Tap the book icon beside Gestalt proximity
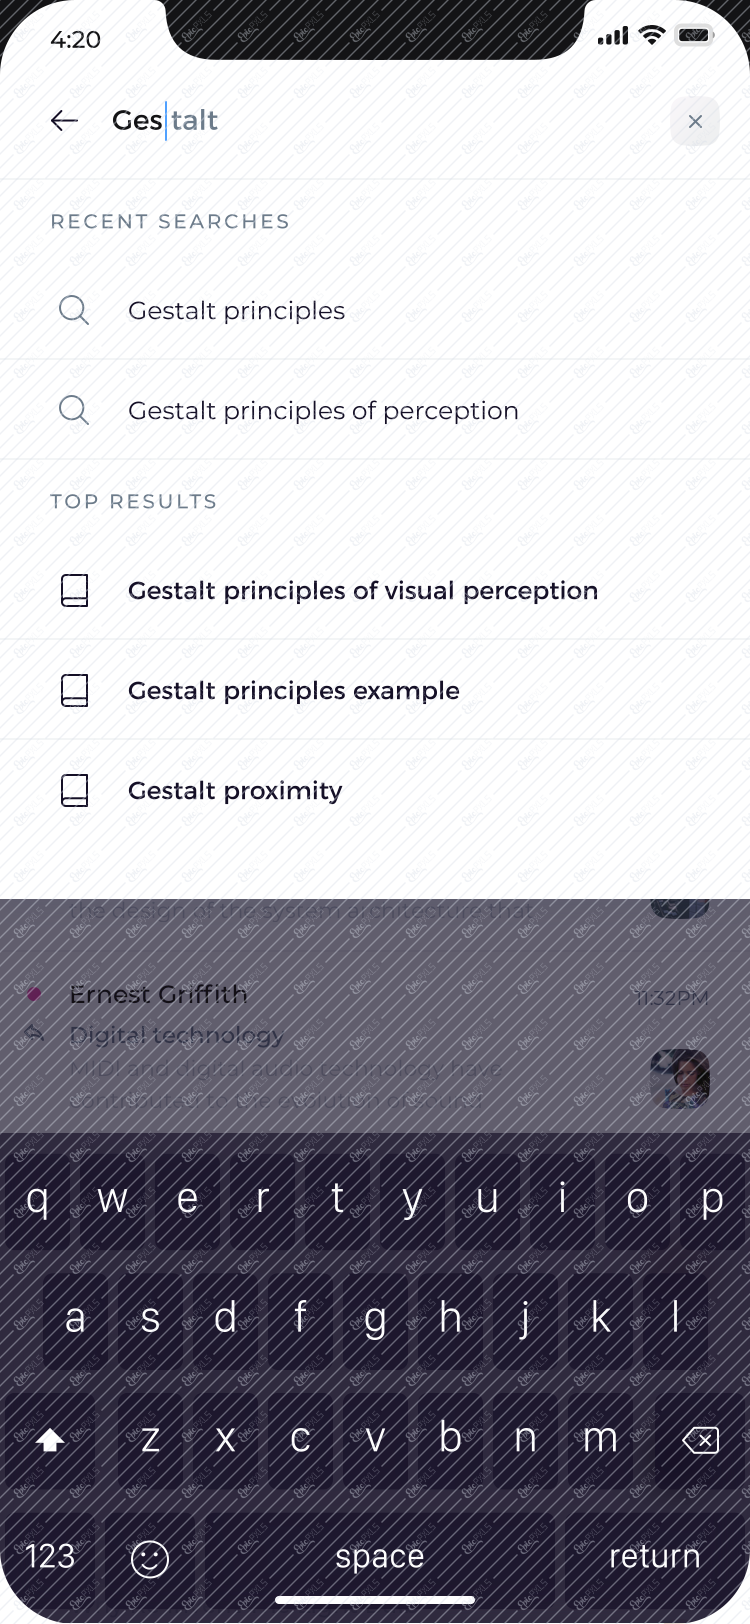This screenshot has height=1624, width=750. click(75, 790)
